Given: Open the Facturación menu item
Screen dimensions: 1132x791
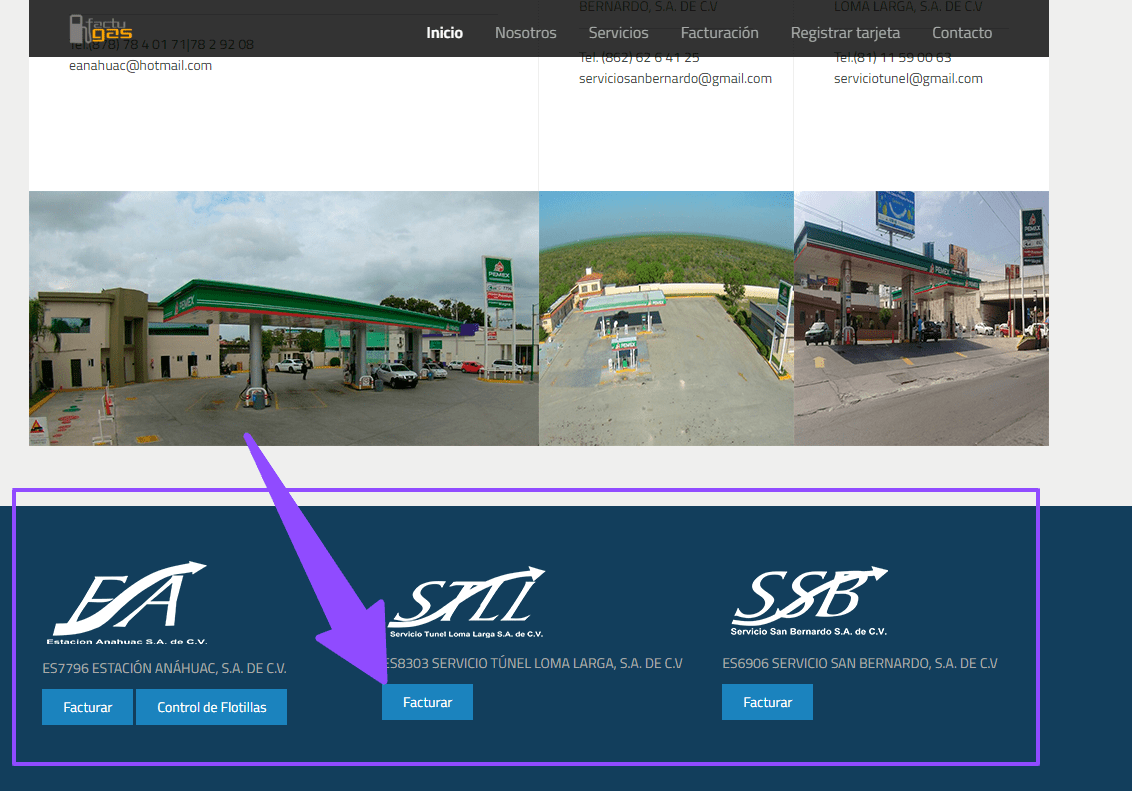Looking at the screenshot, I should [719, 32].
